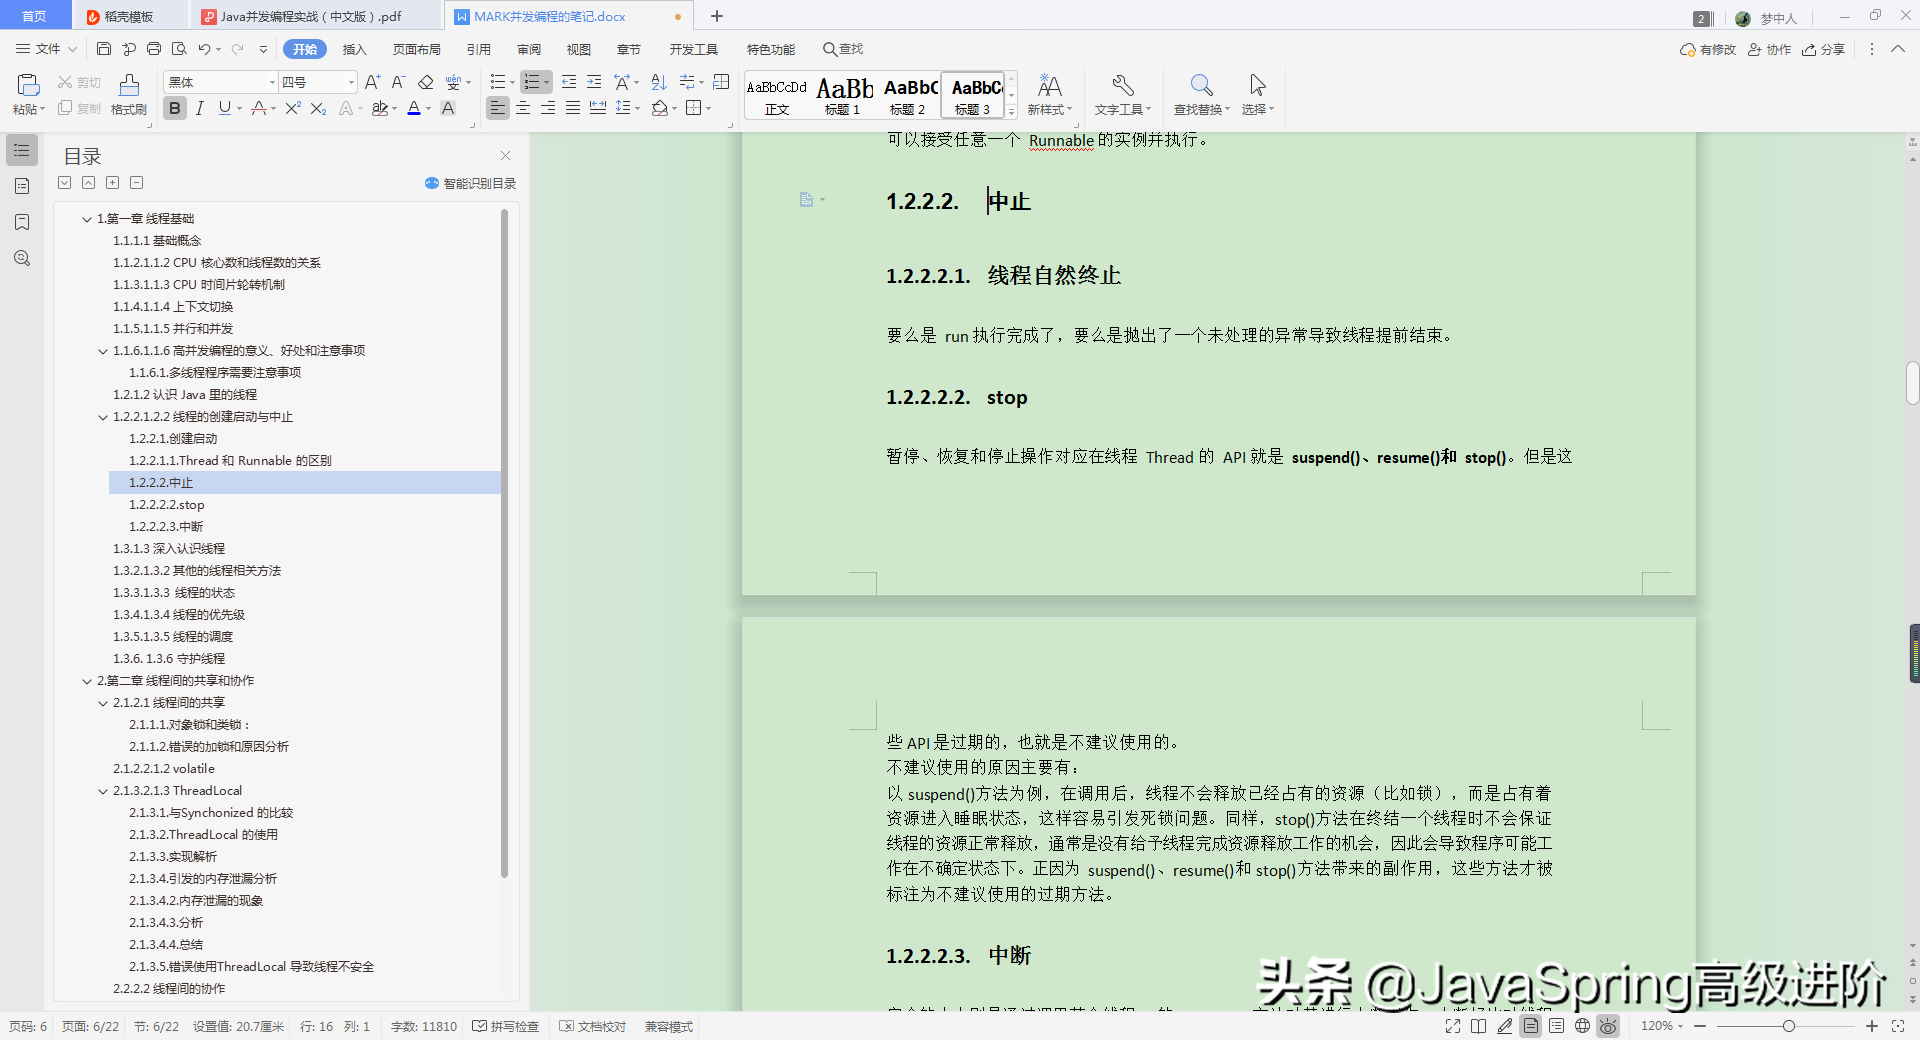The height and width of the screenshot is (1040, 1920).
Task: Open the 文件 menu
Action: point(47,49)
